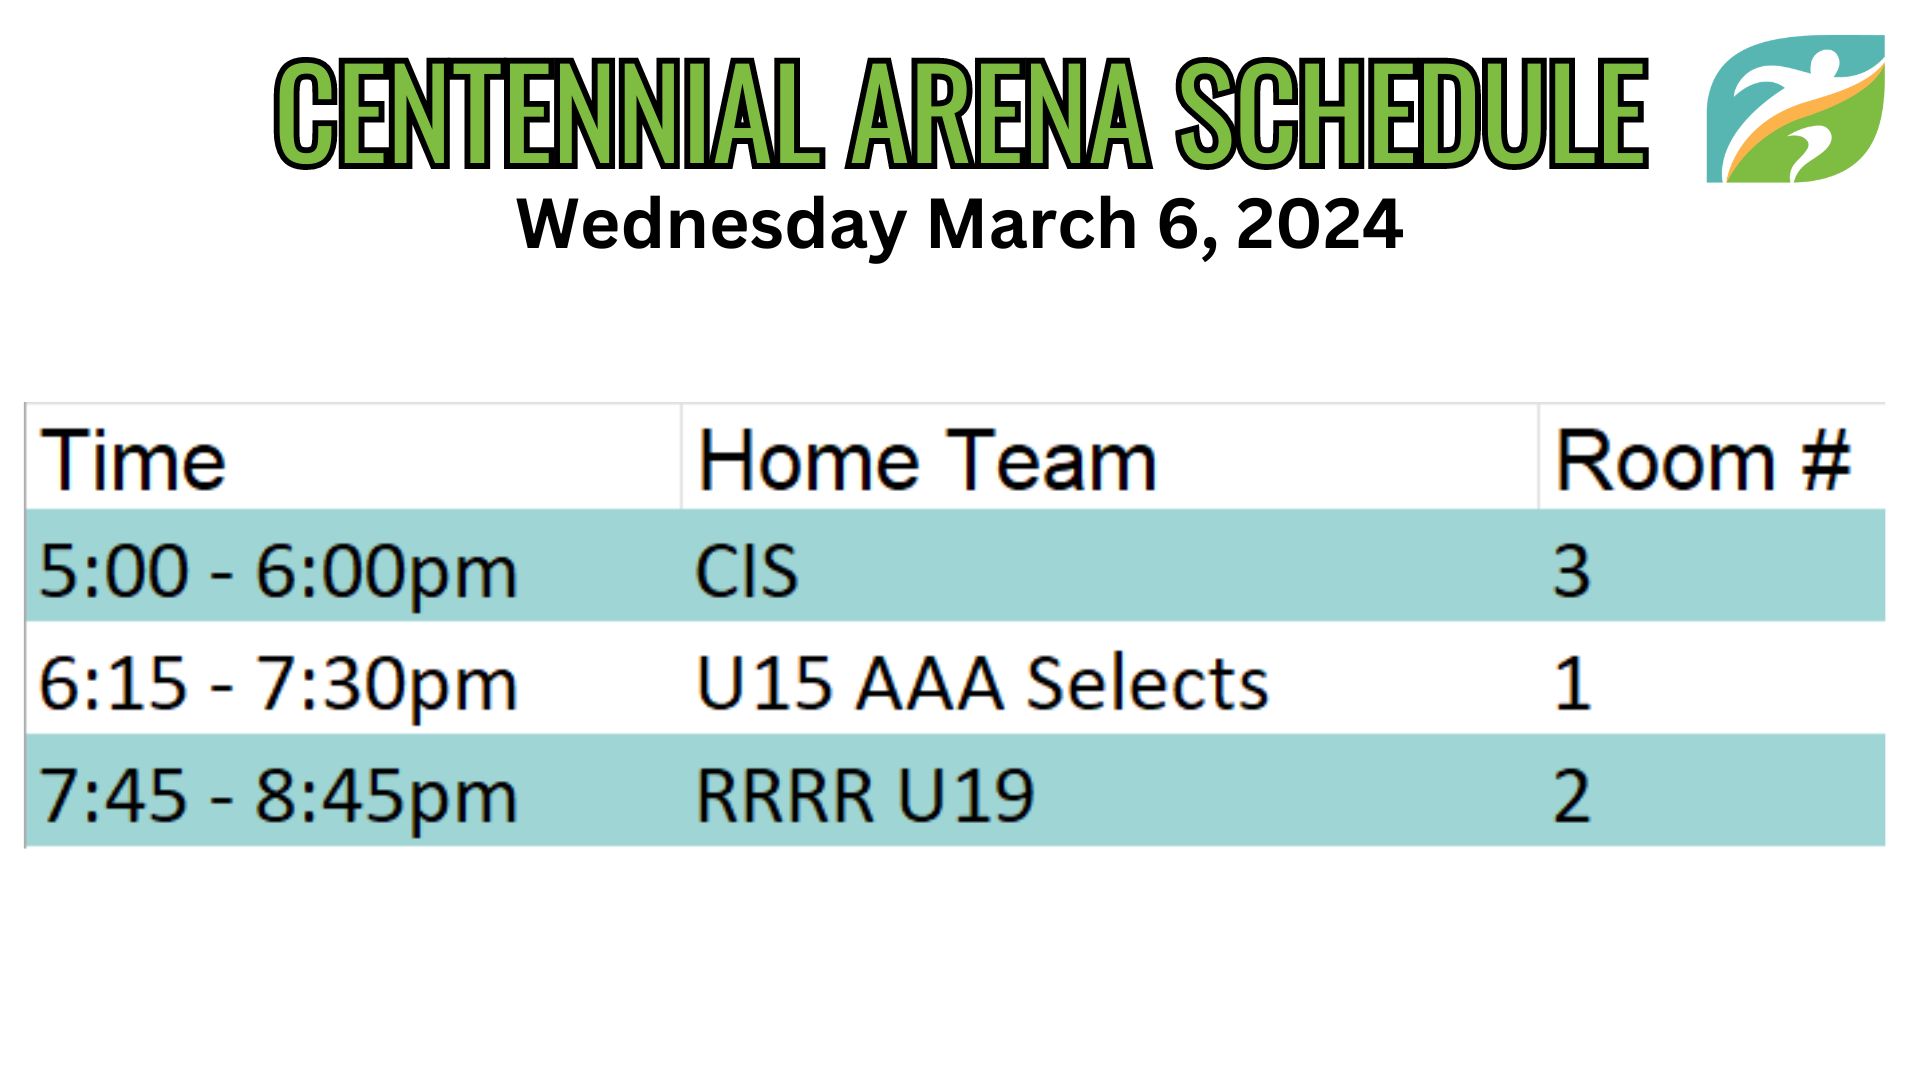Click the word March in the date

click(1032, 223)
